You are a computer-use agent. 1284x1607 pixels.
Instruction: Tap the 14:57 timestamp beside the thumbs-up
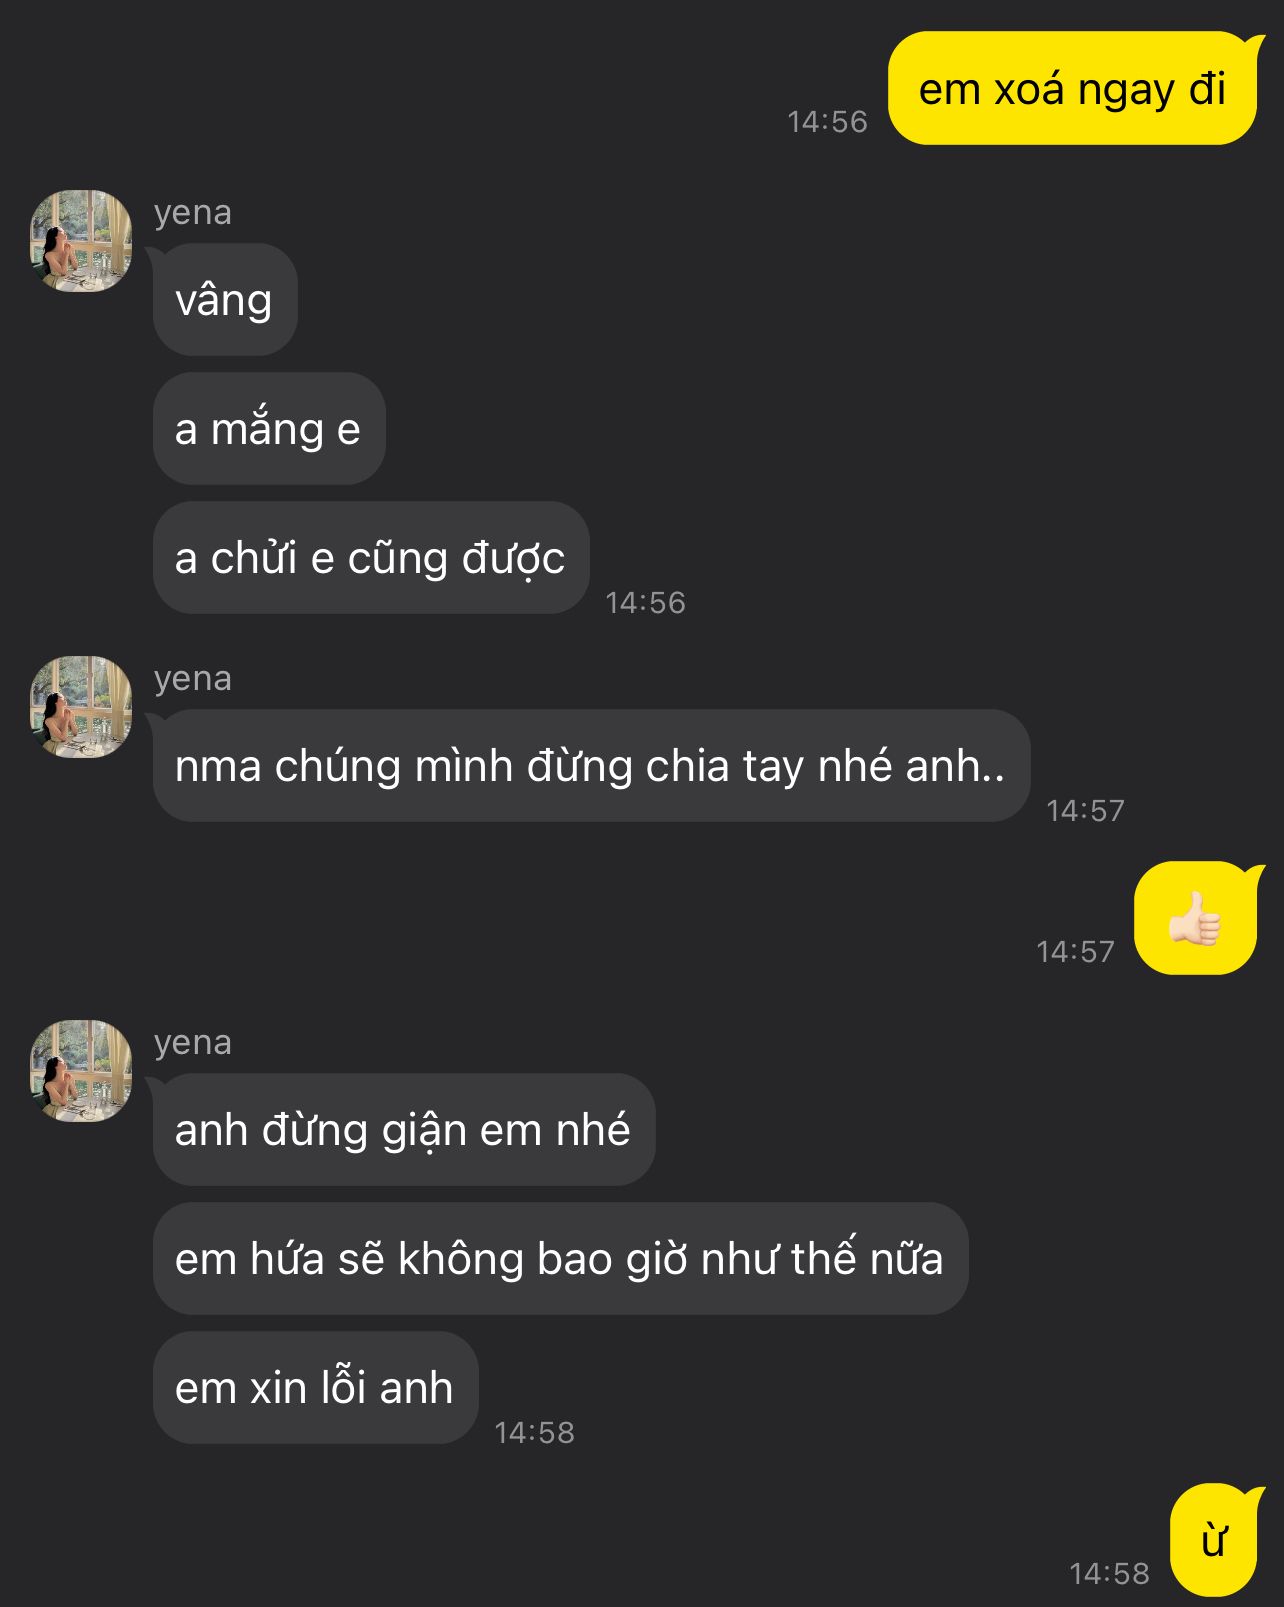pyautogui.click(x=1075, y=951)
